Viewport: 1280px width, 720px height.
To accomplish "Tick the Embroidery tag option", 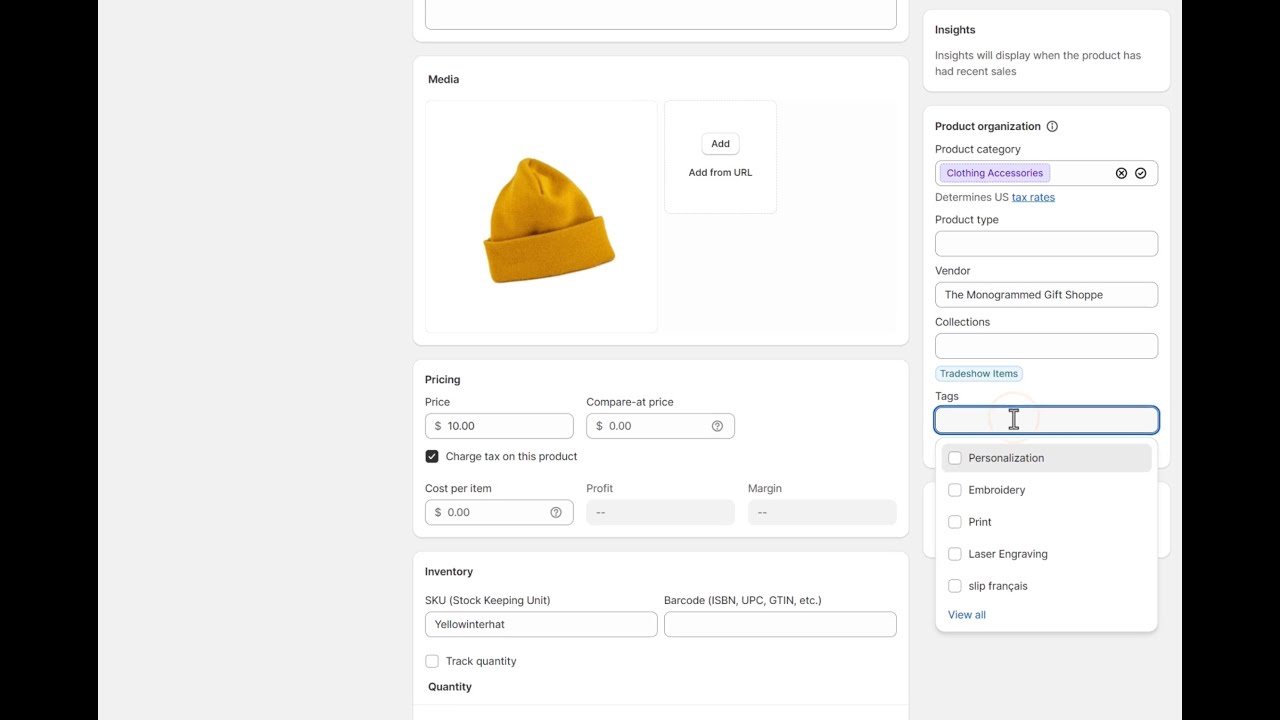I will click(955, 490).
